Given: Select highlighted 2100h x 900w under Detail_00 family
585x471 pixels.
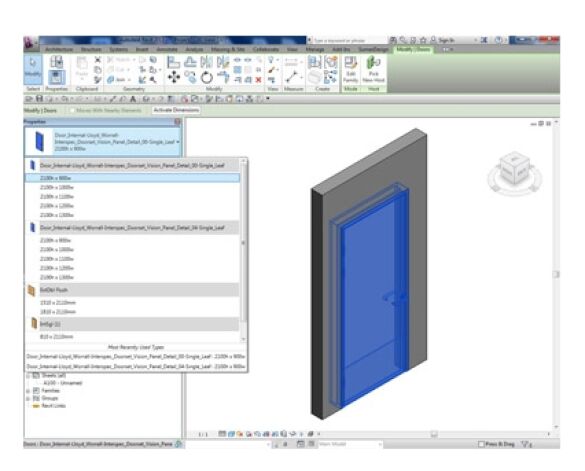Looking at the screenshot, I should [132, 178].
